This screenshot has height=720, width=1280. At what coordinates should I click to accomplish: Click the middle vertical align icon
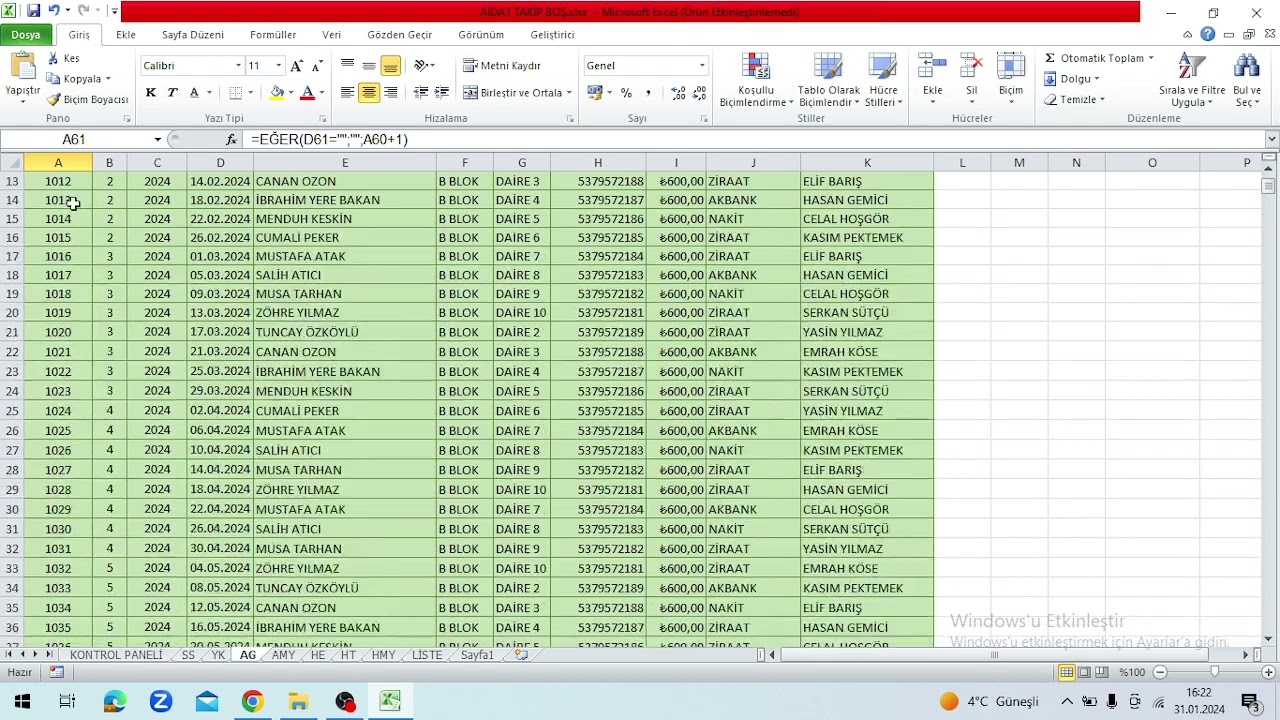(x=369, y=66)
